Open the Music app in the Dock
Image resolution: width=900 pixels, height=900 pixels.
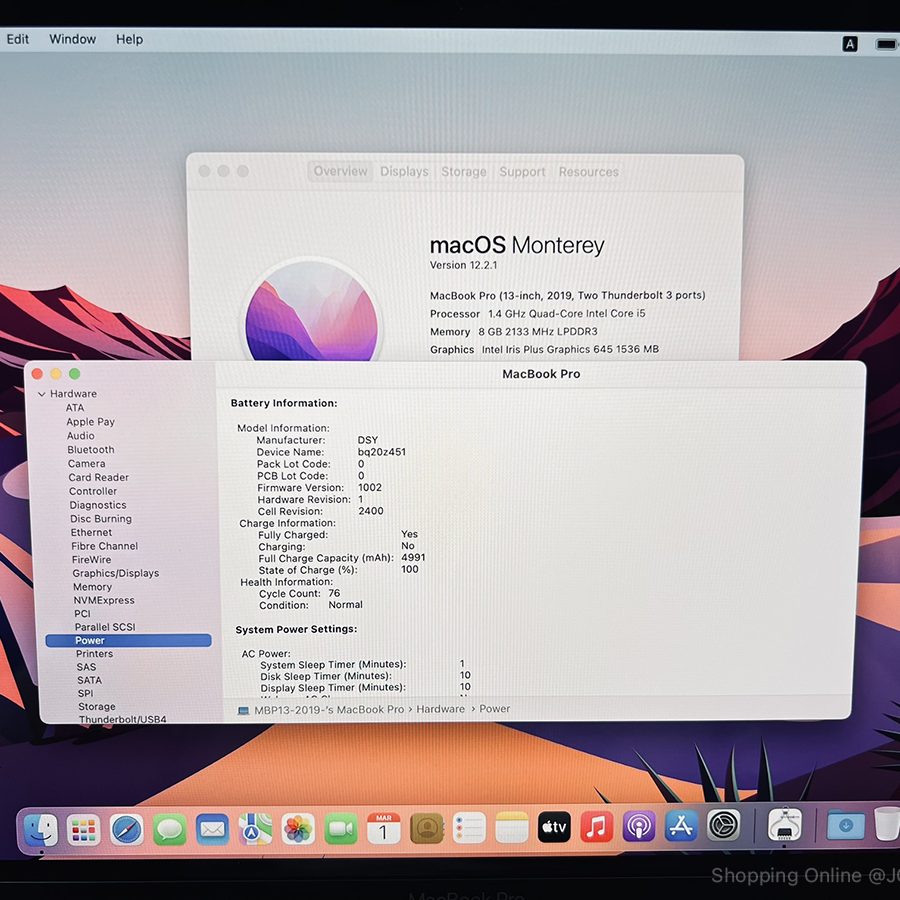[x=596, y=827]
